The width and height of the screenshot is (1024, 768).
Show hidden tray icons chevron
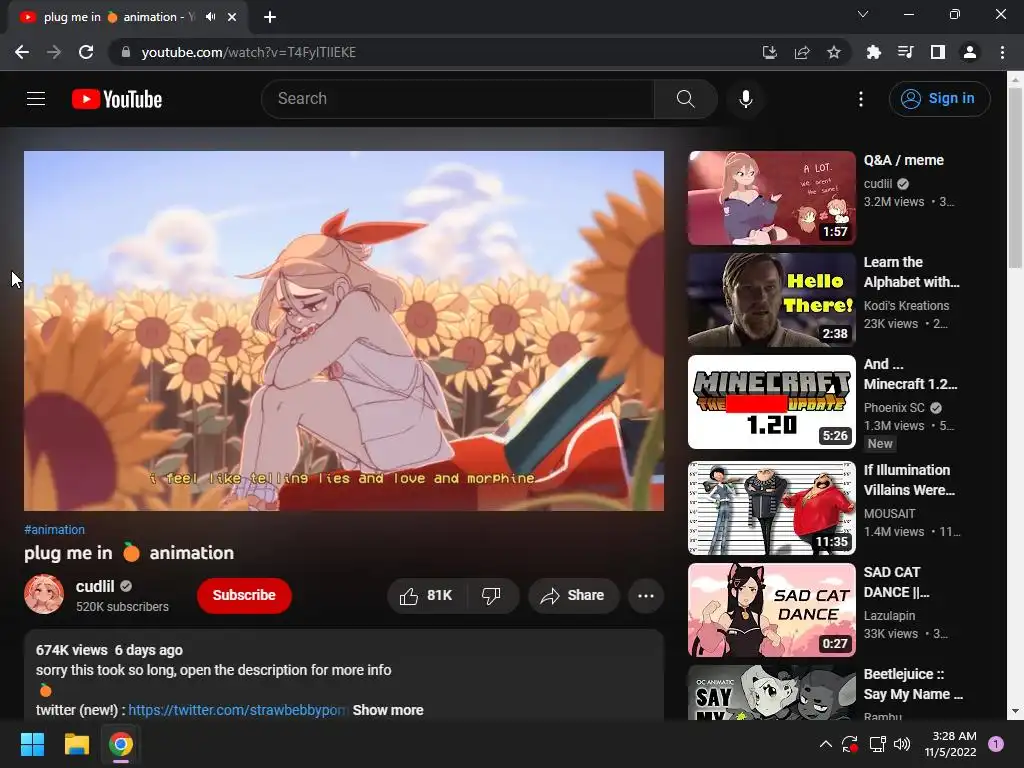pos(825,744)
